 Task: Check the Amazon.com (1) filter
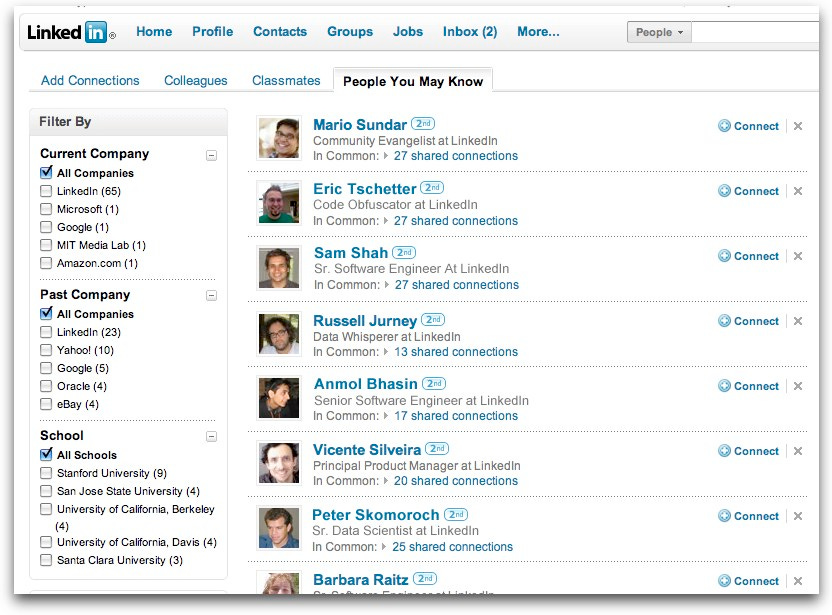point(46,263)
